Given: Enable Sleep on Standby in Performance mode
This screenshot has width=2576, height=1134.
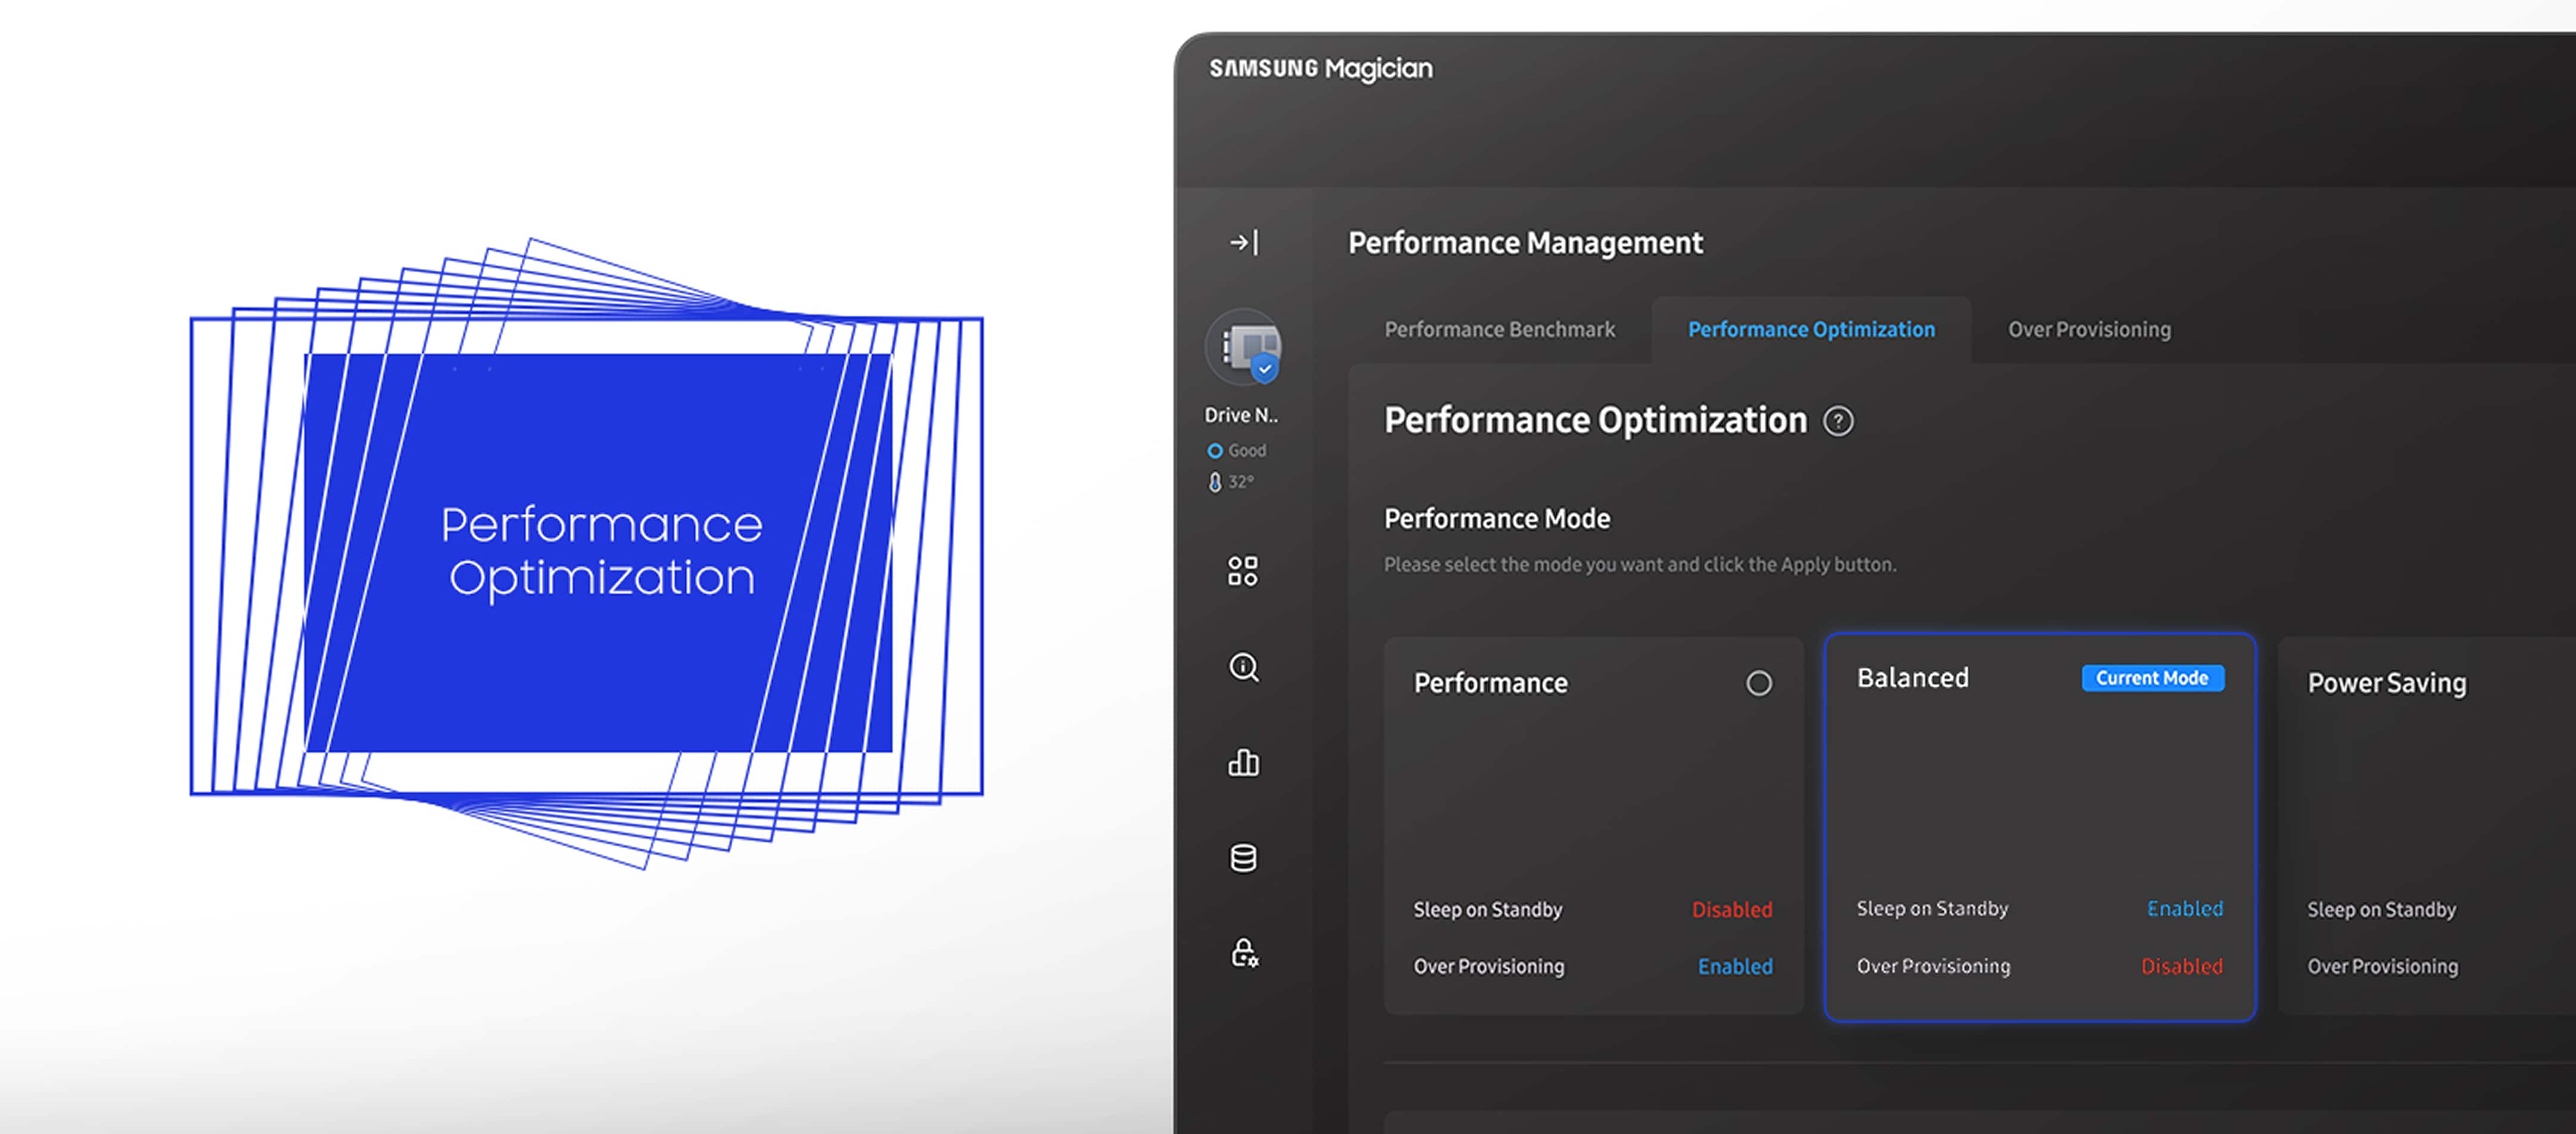Looking at the screenshot, I should [x=1733, y=909].
